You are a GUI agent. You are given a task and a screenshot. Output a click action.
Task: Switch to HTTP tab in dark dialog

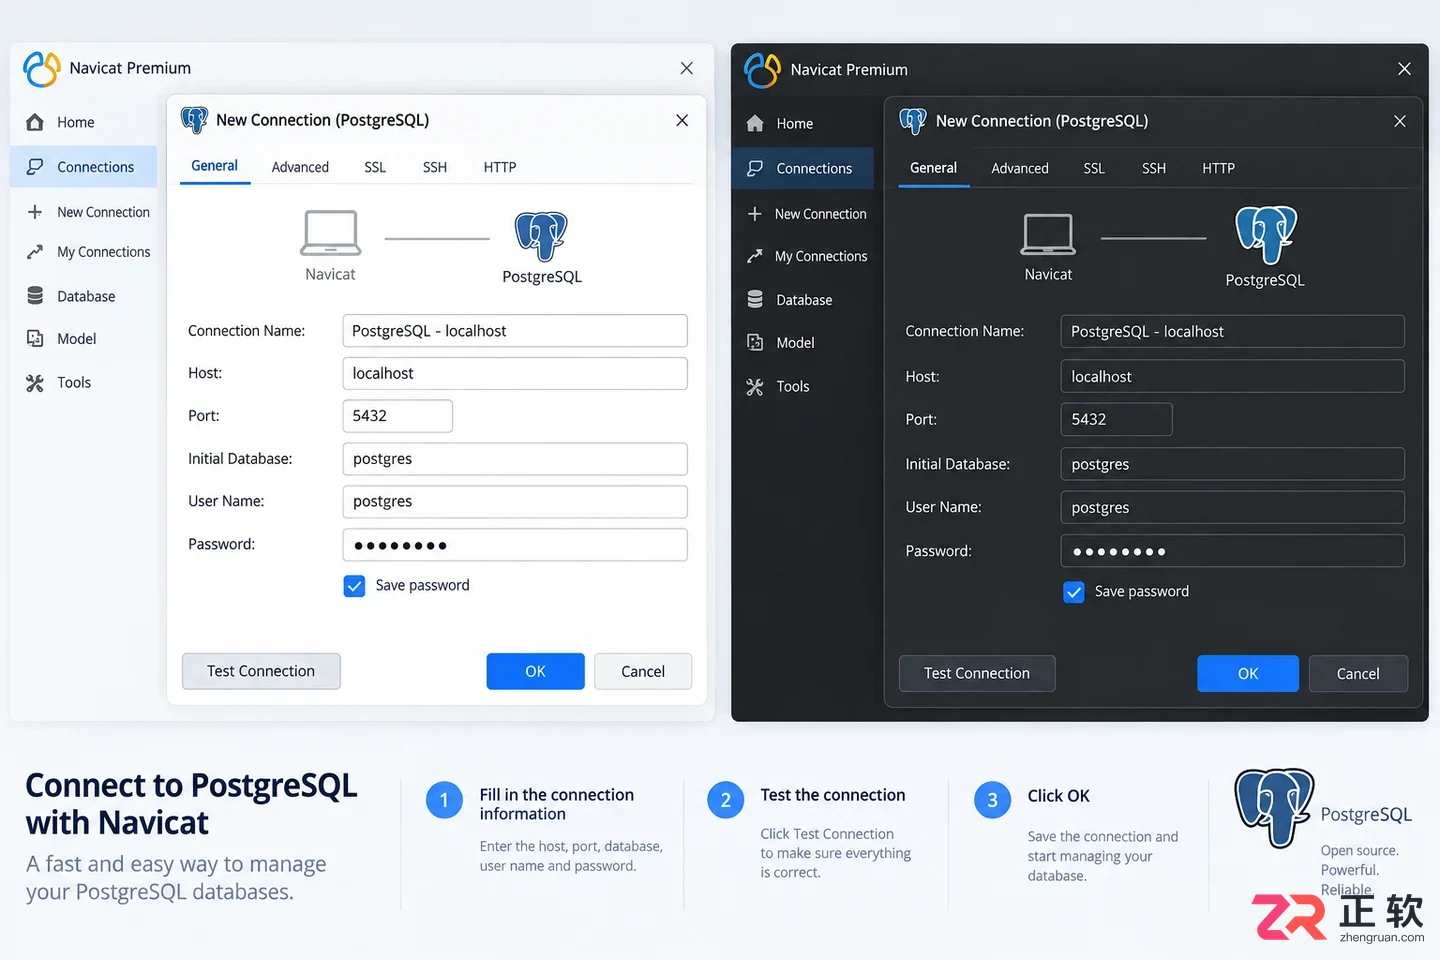(x=1219, y=168)
